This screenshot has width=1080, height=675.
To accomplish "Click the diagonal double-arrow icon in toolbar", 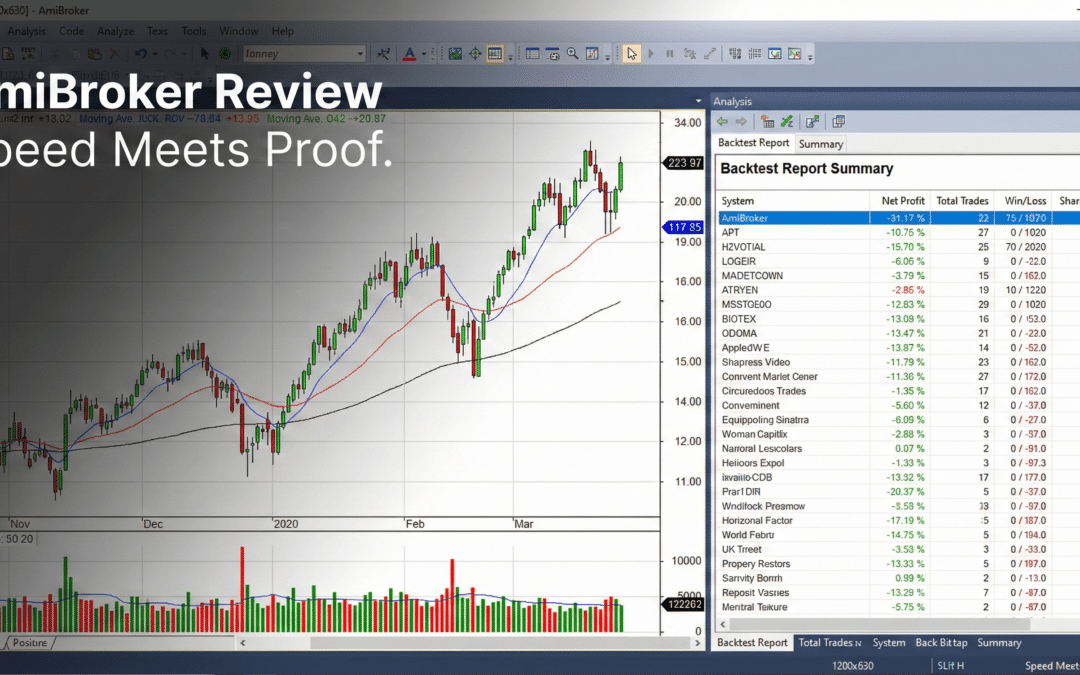I will click(709, 54).
